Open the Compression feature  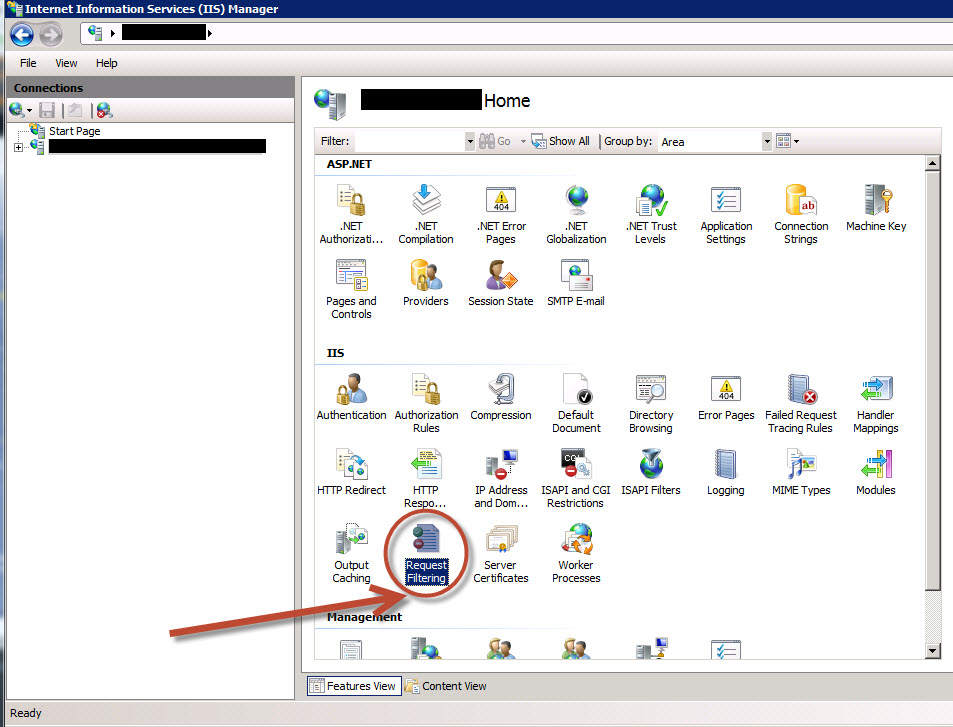pos(501,397)
